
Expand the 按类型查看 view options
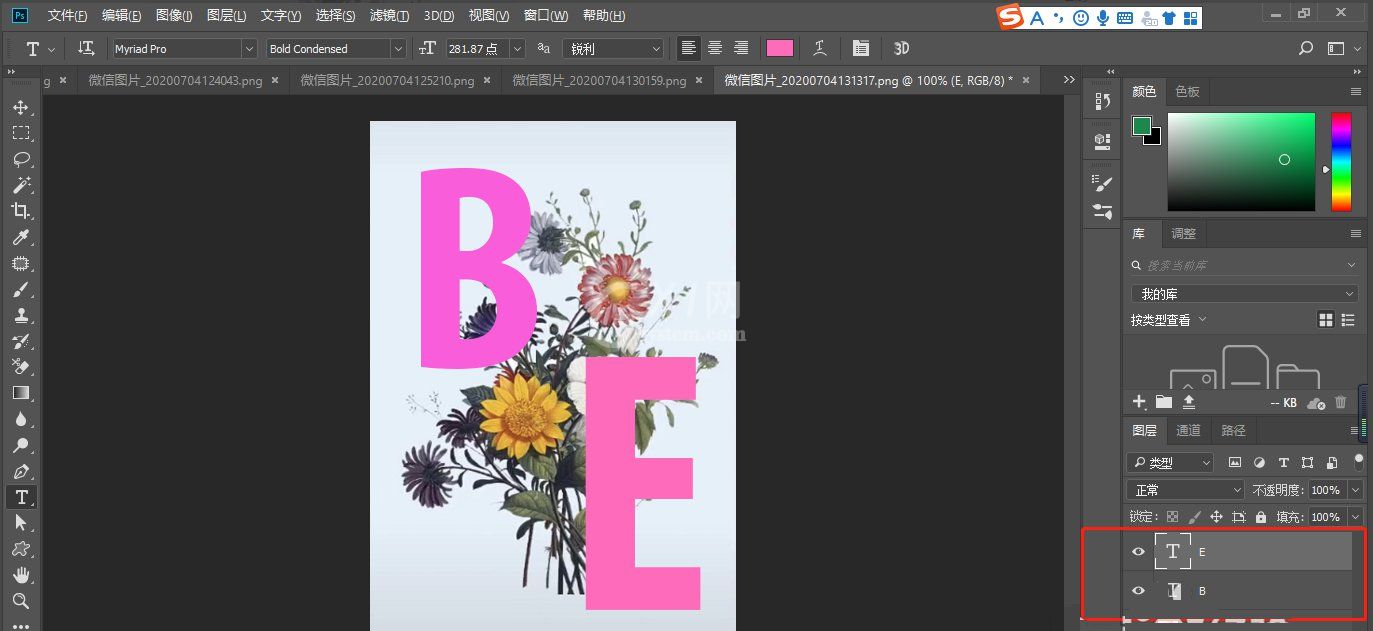pos(1168,320)
